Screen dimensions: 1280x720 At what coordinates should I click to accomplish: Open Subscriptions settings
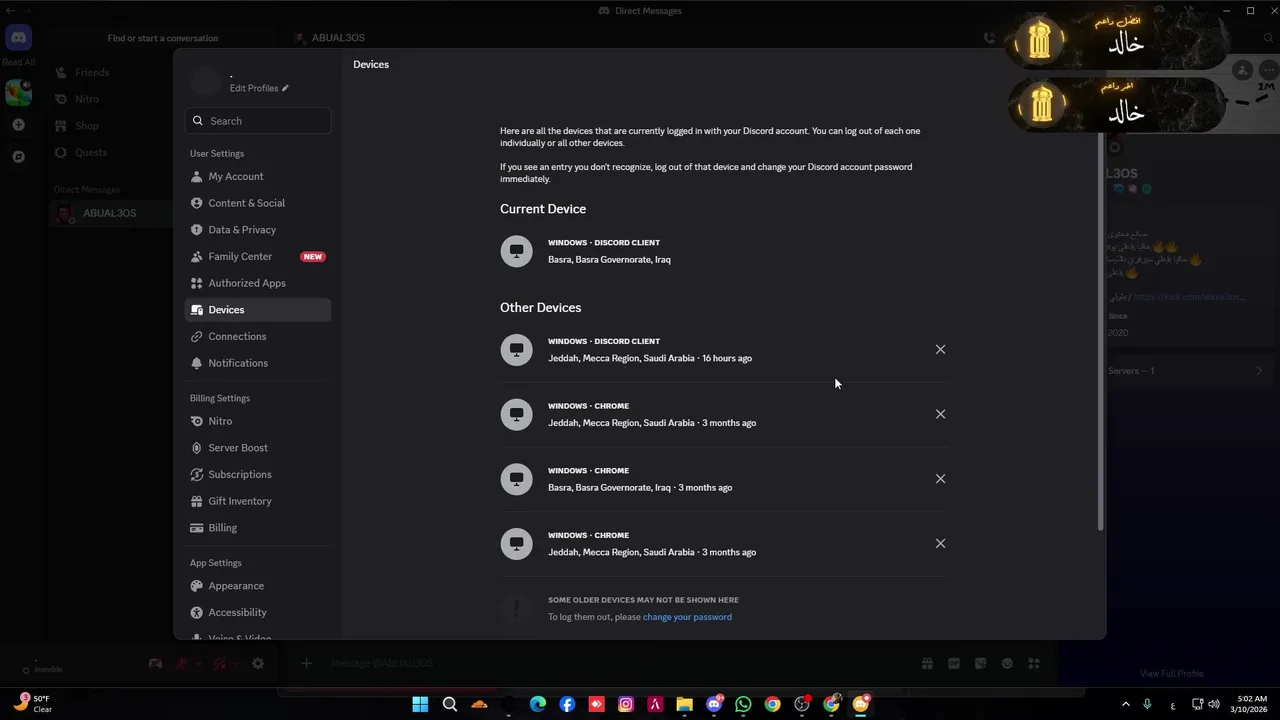point(258,474)
